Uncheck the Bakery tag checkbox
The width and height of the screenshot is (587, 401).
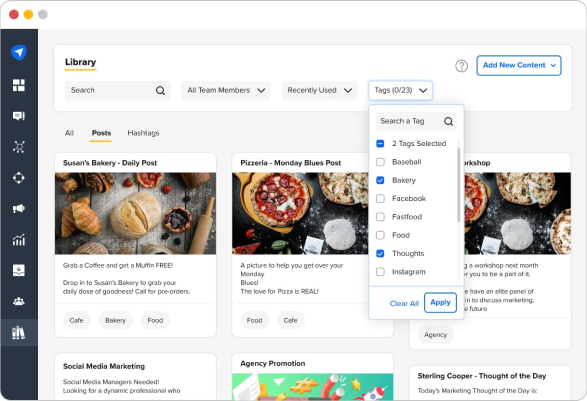click(x=380, y=180)
